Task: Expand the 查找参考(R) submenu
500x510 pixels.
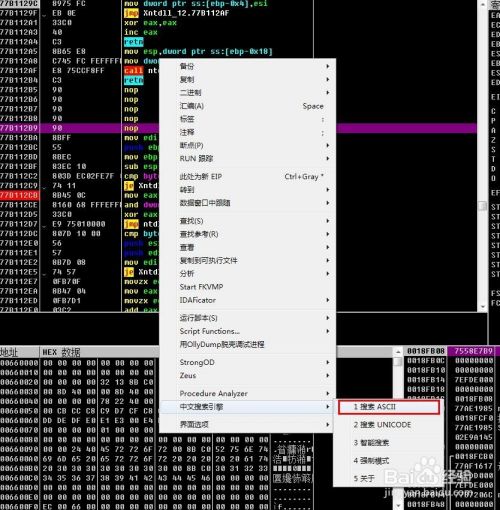Action: pyautogui.click(x=247, y=234)
